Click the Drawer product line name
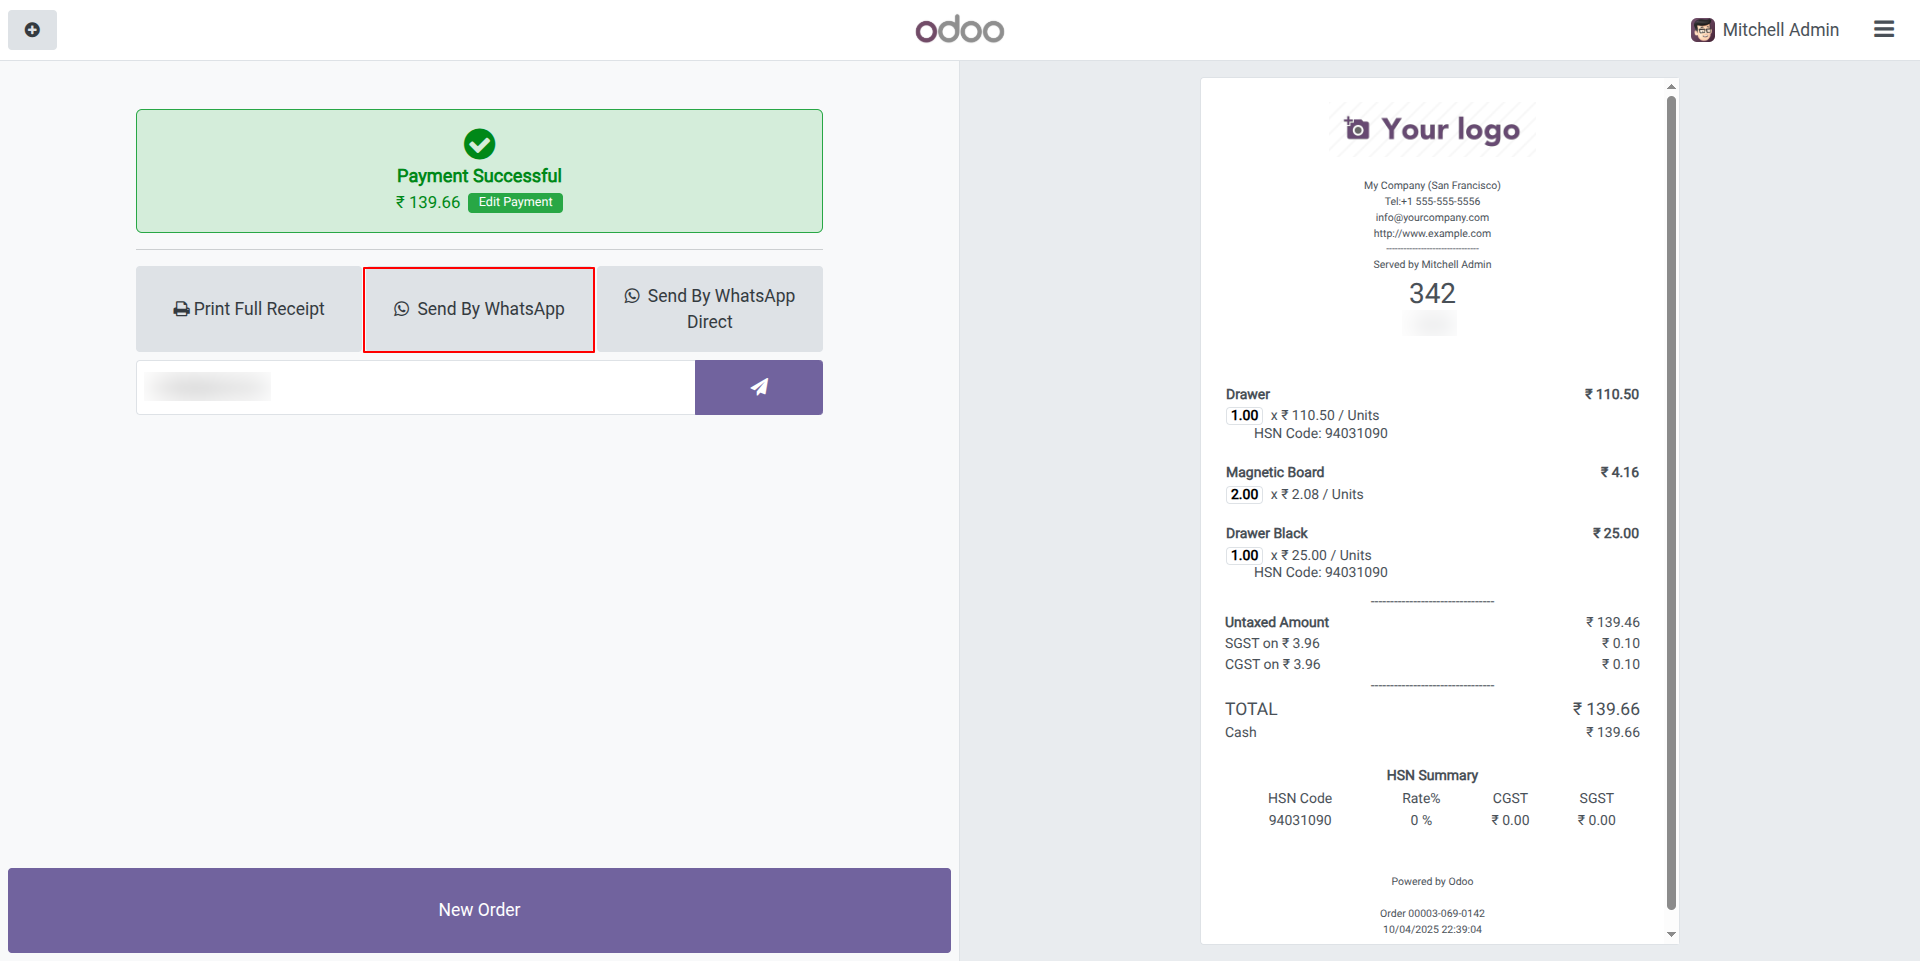Screen dimensions: 1920x961 point(1248,394)
